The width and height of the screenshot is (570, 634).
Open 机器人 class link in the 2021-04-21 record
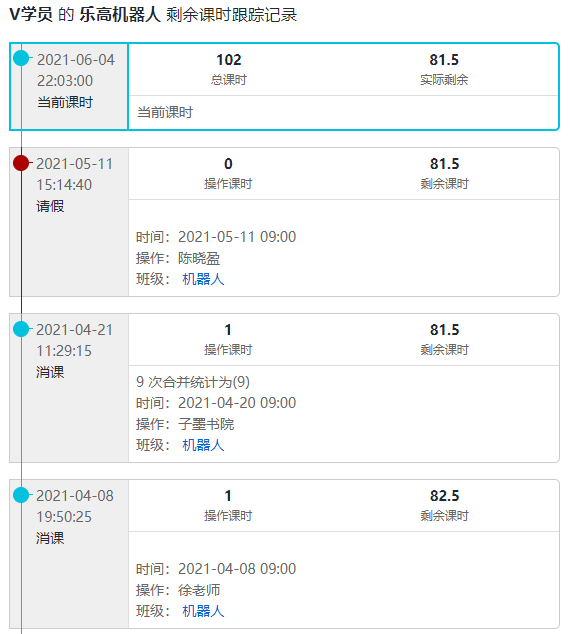pyautogui.click(x=203, y=445)
